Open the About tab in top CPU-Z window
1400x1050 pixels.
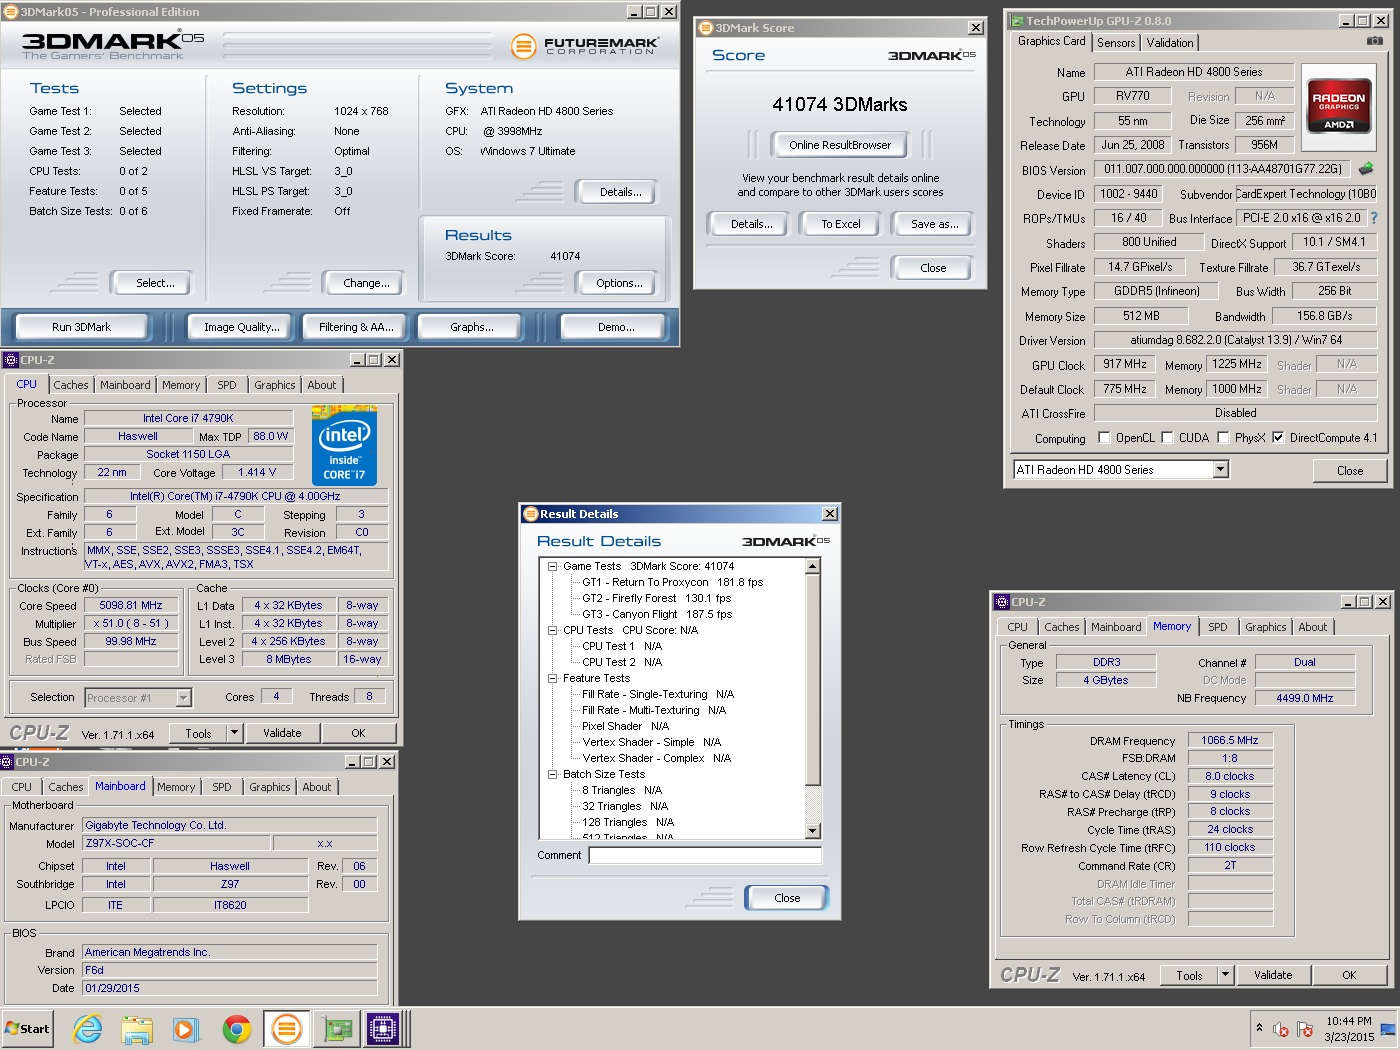(322, 385)
